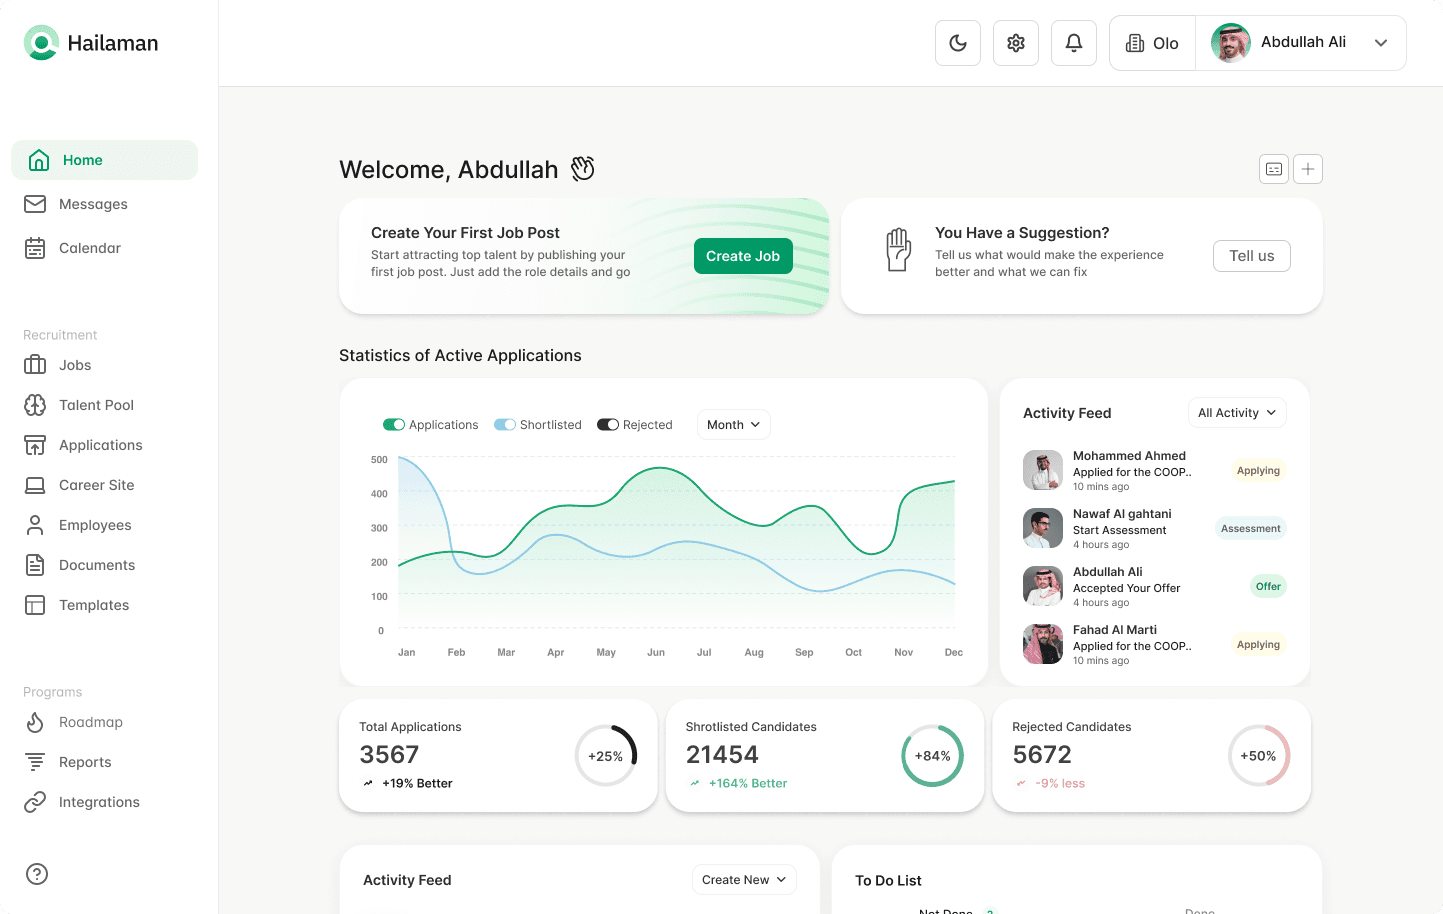Click Mohammed Ahmed's avatar in Activity Feed

[x=1043, y=470]
